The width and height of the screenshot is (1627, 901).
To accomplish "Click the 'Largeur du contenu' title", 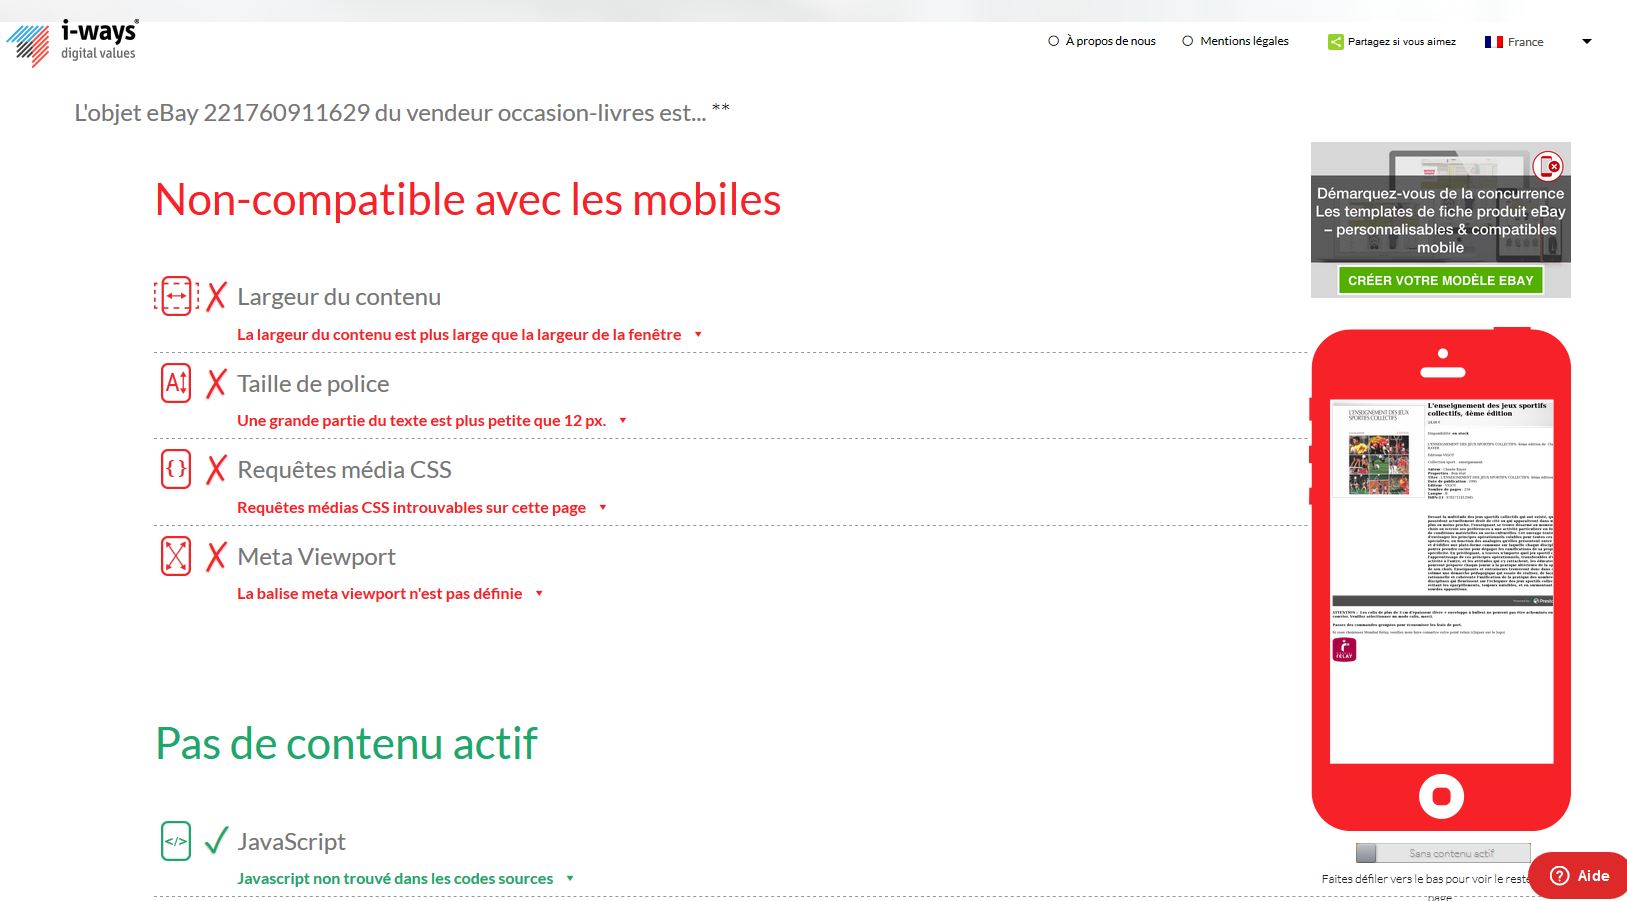I will coord(339,297).
